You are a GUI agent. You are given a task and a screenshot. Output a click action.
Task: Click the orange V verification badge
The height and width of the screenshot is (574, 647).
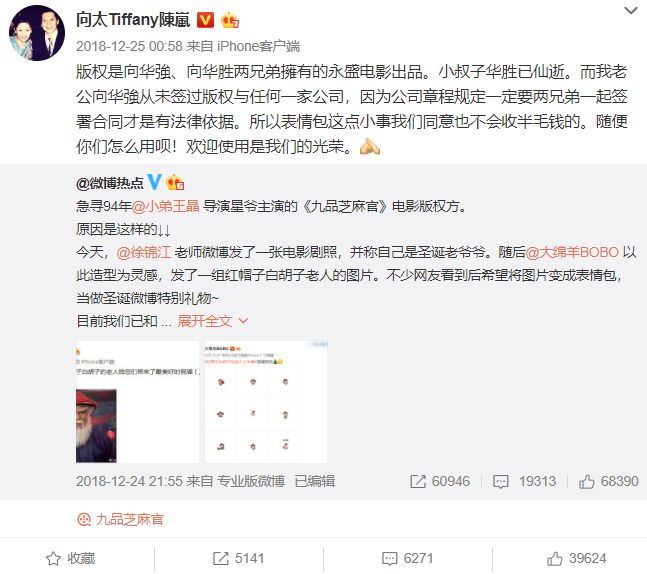[205, 20]
